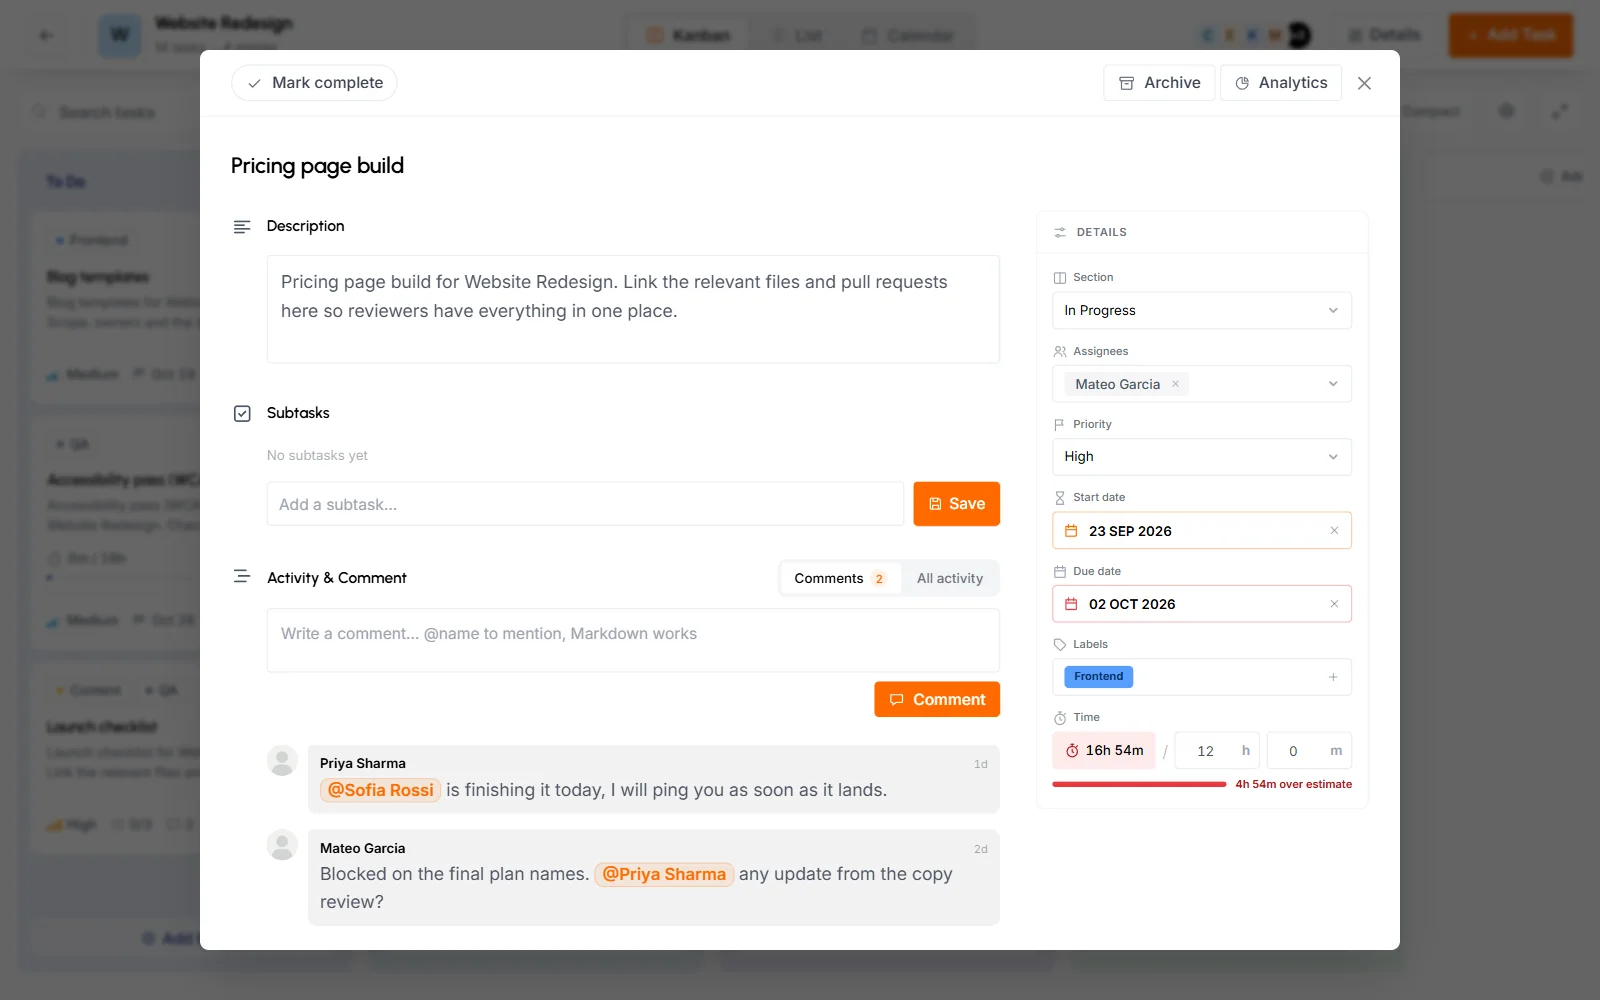Screen dimensions: 1600x1000
Task: Click the Mark complete button
Action: pyautogui.click(x=314, y=83)
